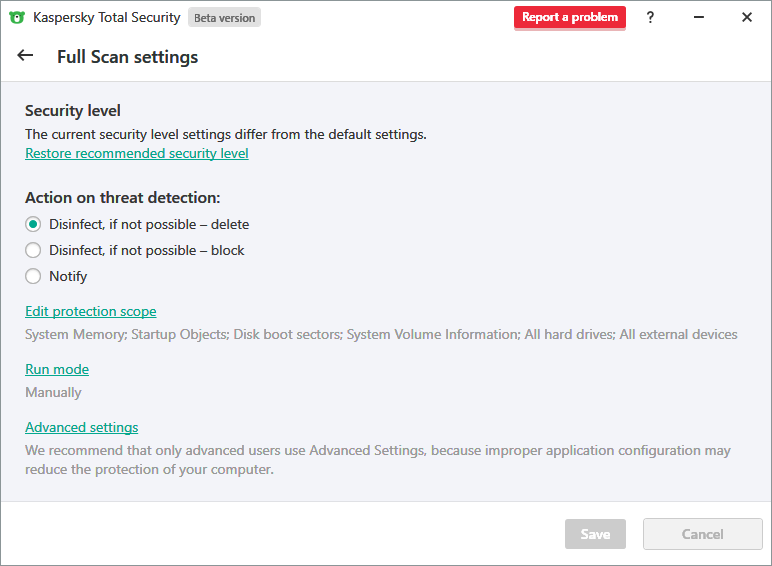Click the Full Scan settings heading
The image size is (772, 566).
(x=127, y=57)
